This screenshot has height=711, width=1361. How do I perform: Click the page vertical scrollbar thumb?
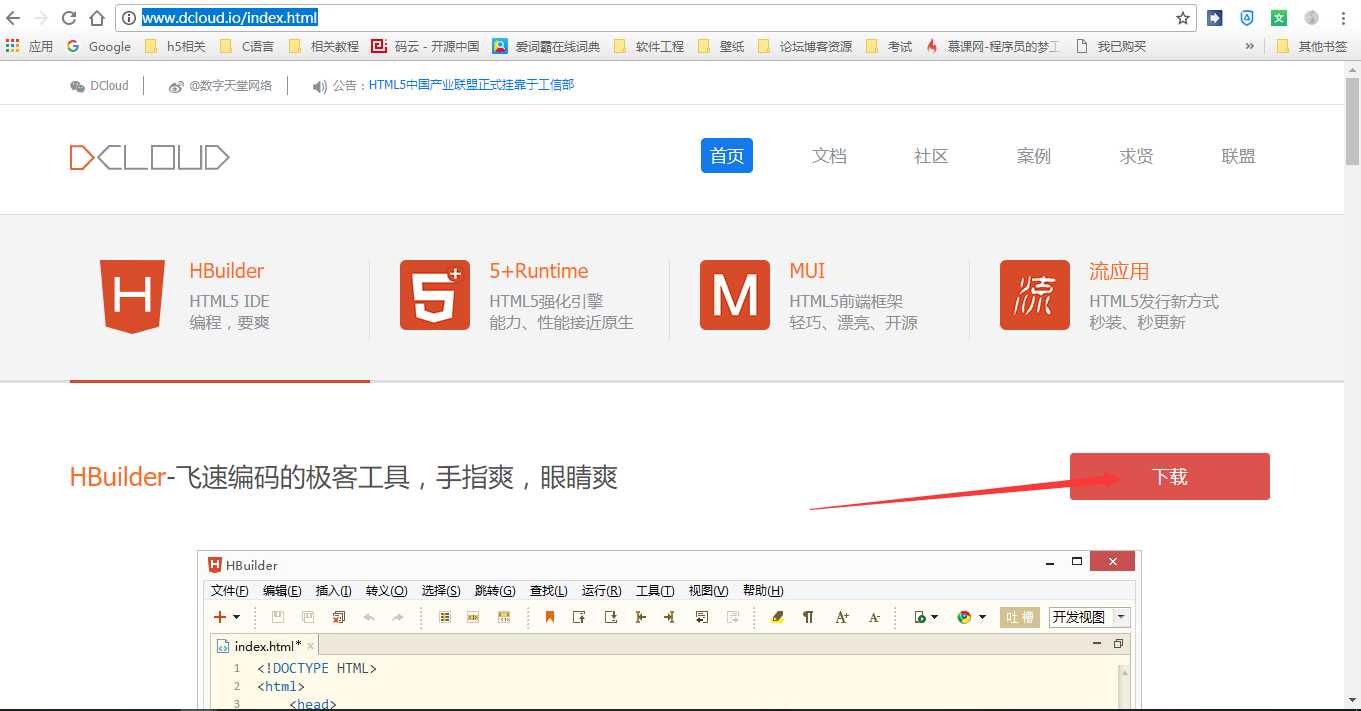tap(1352, 121)
